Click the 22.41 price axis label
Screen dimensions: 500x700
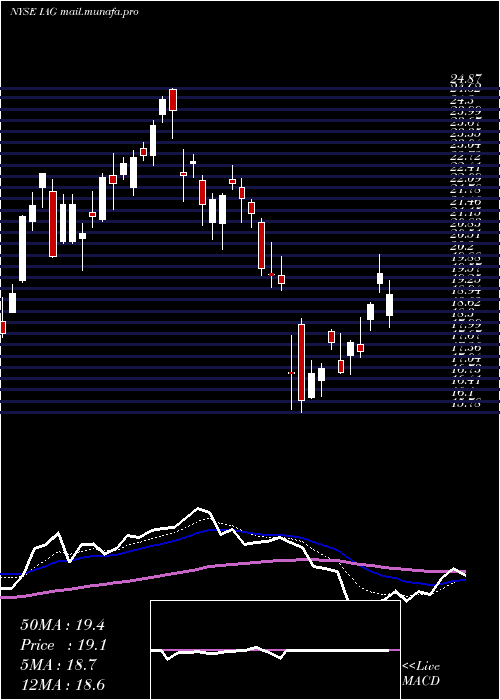point(465,168)
